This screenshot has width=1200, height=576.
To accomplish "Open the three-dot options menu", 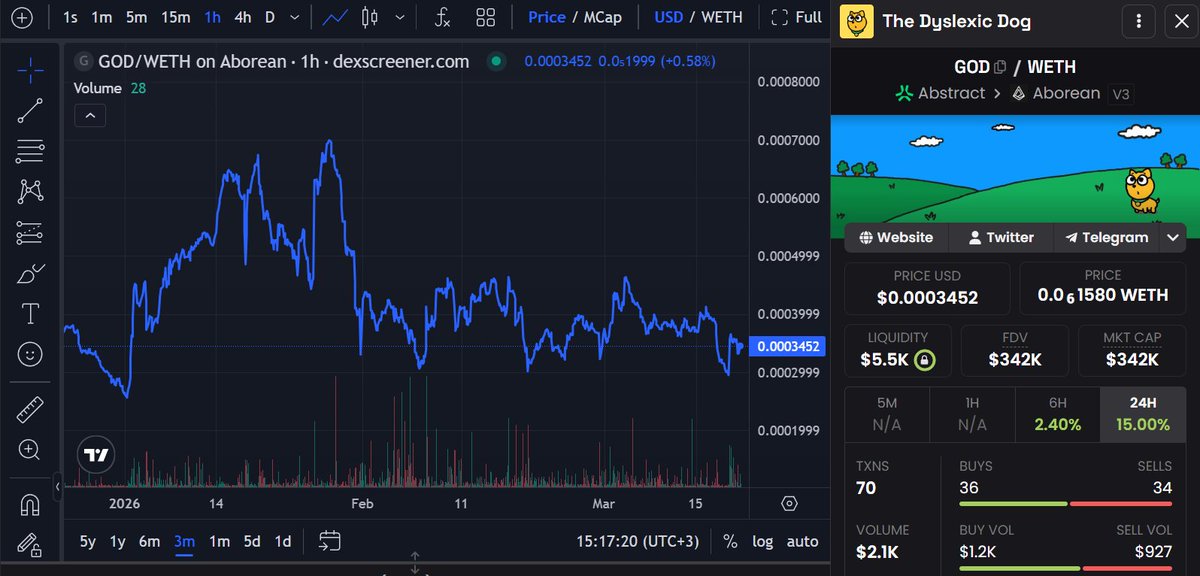I will [x=1138, y=21].
